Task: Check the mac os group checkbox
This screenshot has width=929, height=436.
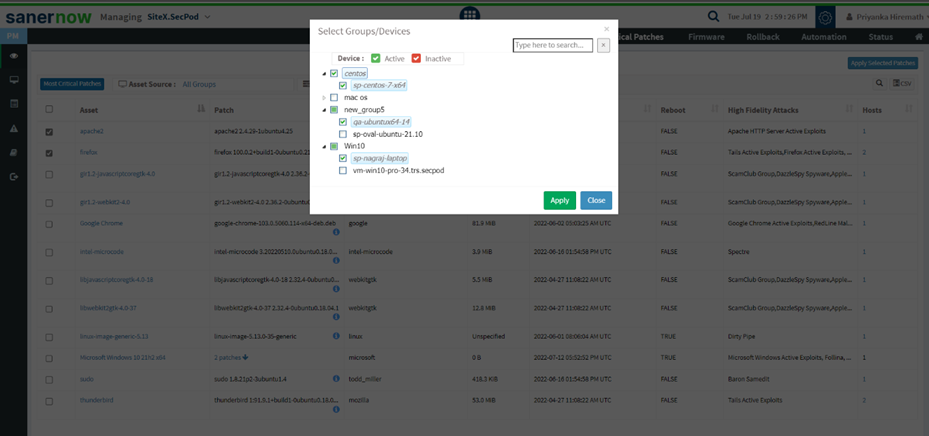Action: 334,97
